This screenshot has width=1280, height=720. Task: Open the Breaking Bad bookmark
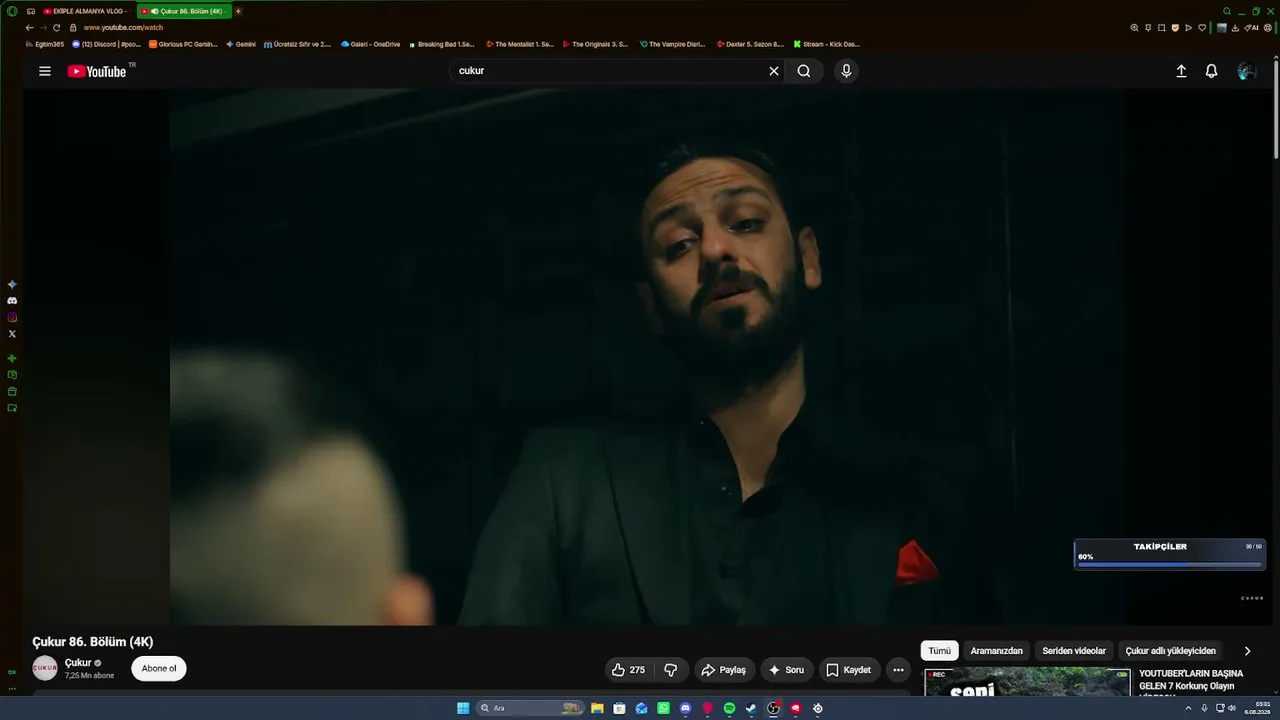pyautogui.click(x=442, y=44)
